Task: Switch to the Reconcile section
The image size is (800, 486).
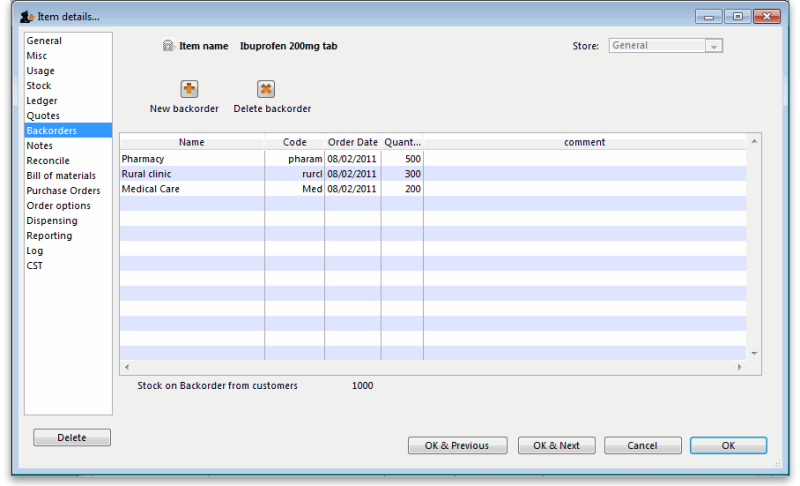Action: (x=68, y=161)
